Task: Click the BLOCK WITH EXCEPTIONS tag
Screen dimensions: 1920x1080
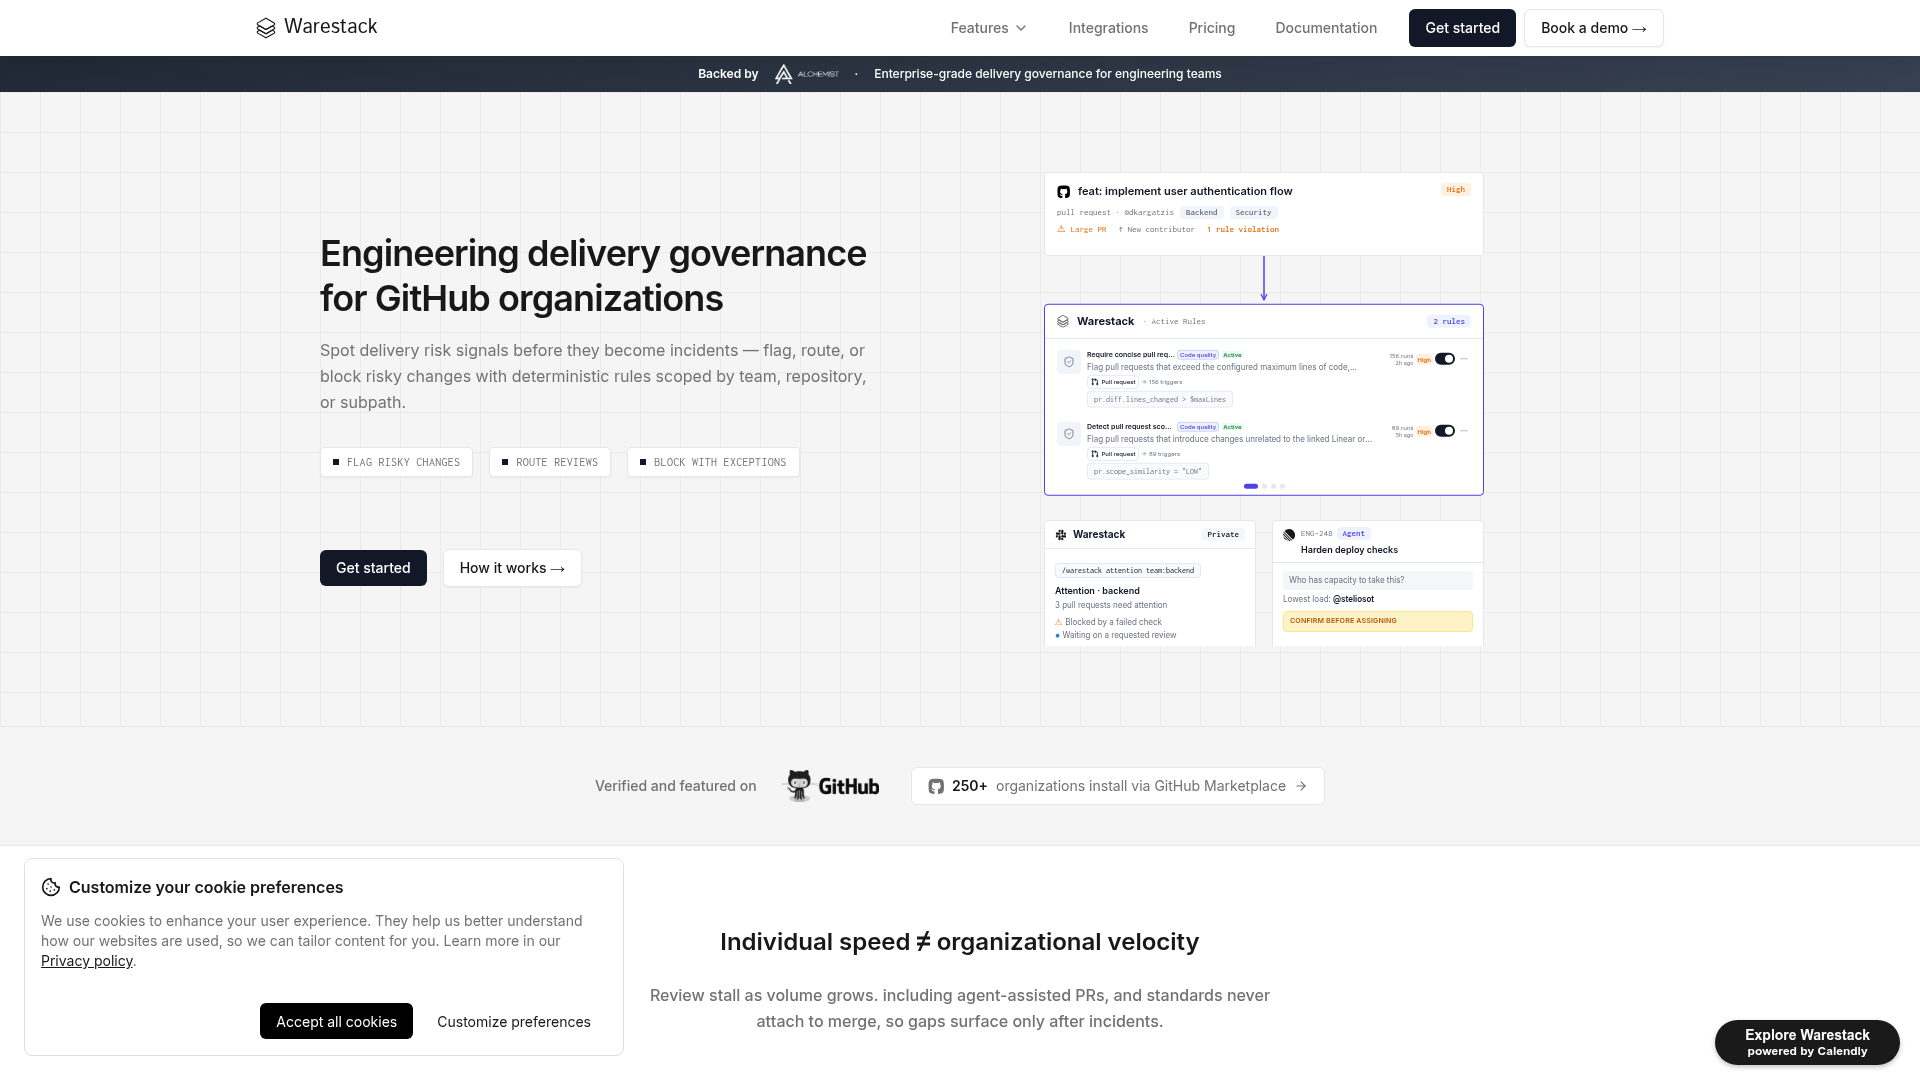Action: tap(713, 462)
